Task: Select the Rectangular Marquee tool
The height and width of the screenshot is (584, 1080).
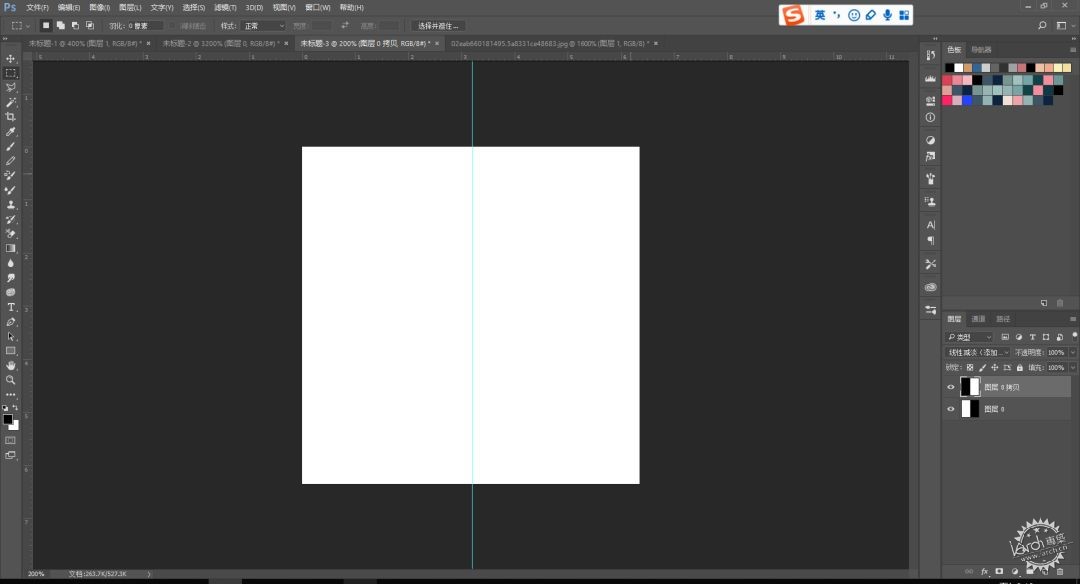Action: pyautogui.click(x=10, y=73)
